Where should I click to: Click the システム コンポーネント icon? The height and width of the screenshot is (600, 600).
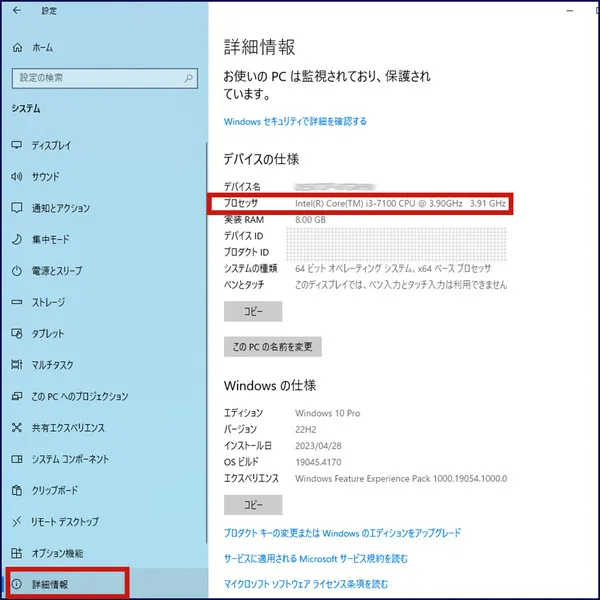[16, 459]
